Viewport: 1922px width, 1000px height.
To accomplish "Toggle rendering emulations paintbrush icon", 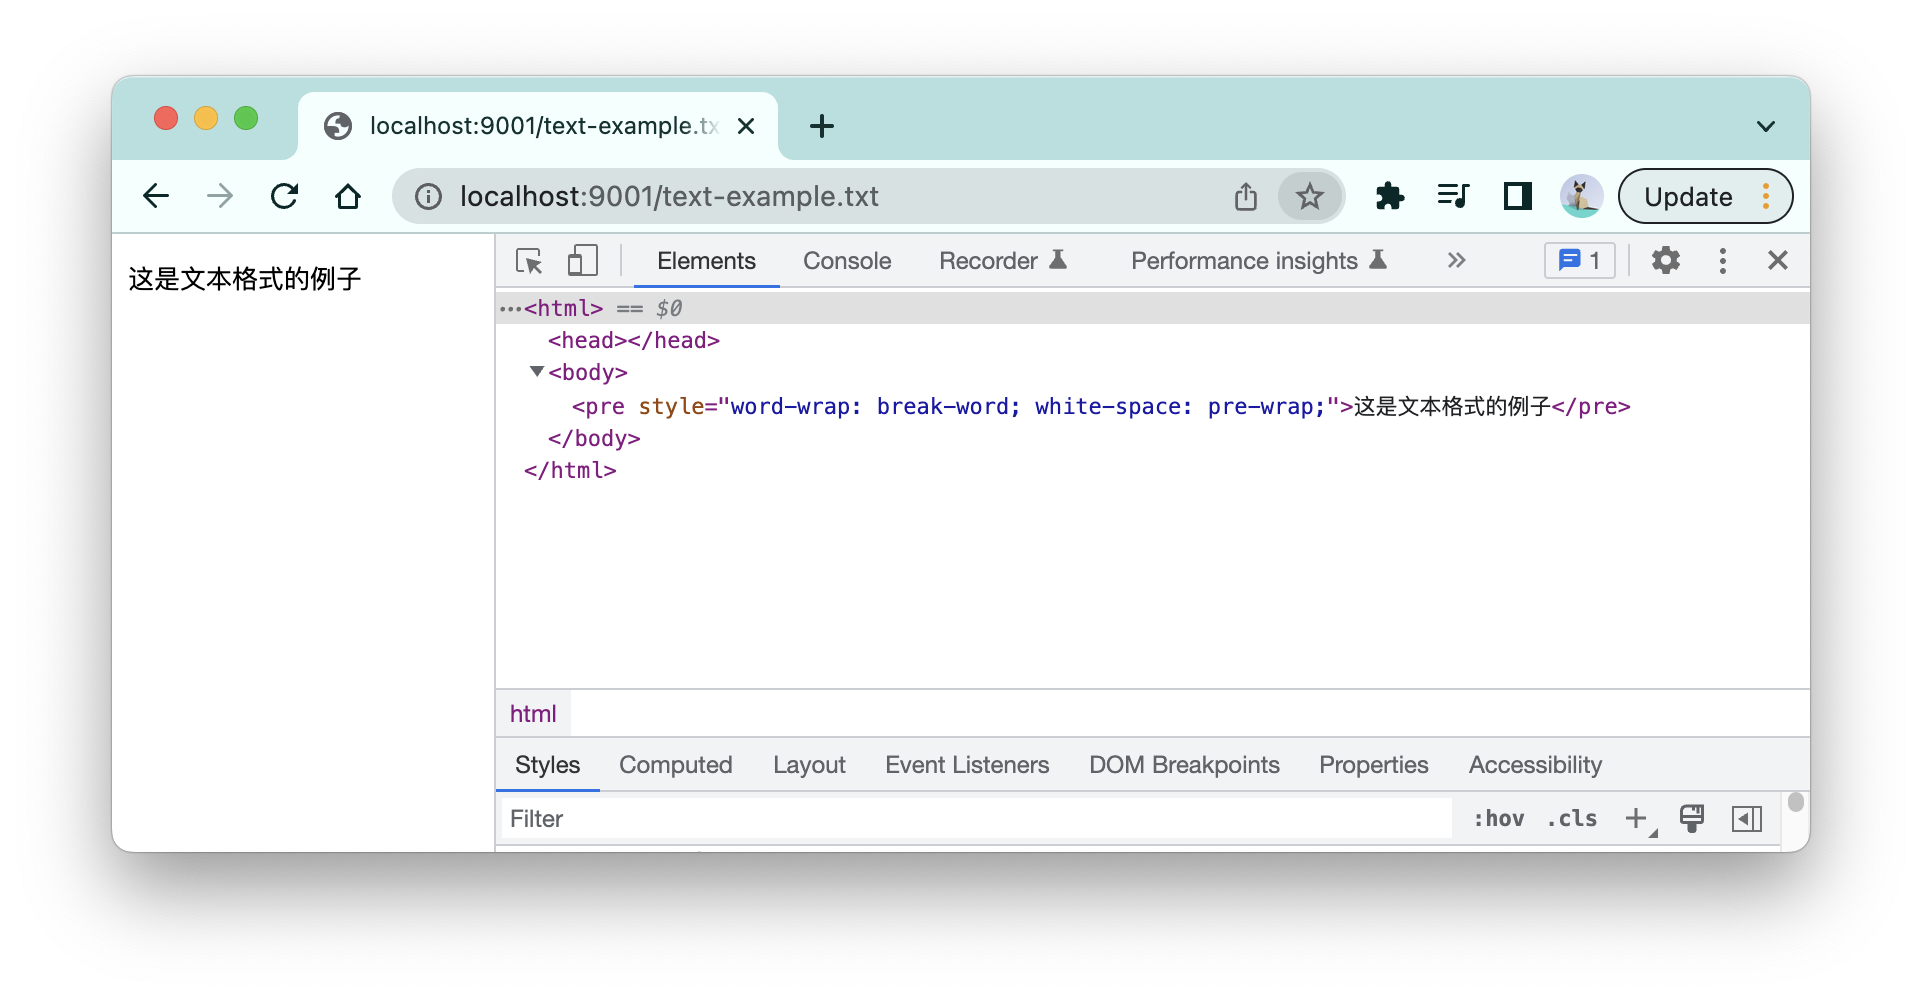I will coord(1692,819).
